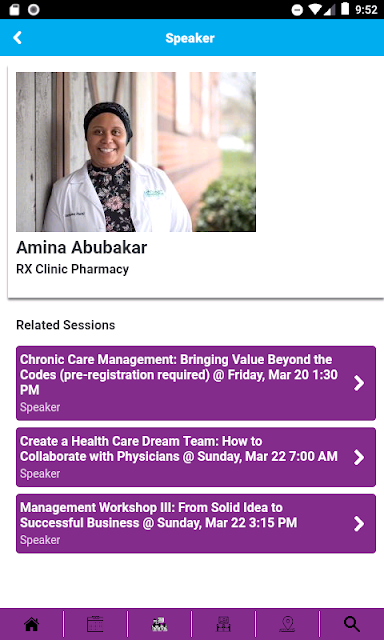Open Create a Health Care Dream Team session

tap(196, 457)
